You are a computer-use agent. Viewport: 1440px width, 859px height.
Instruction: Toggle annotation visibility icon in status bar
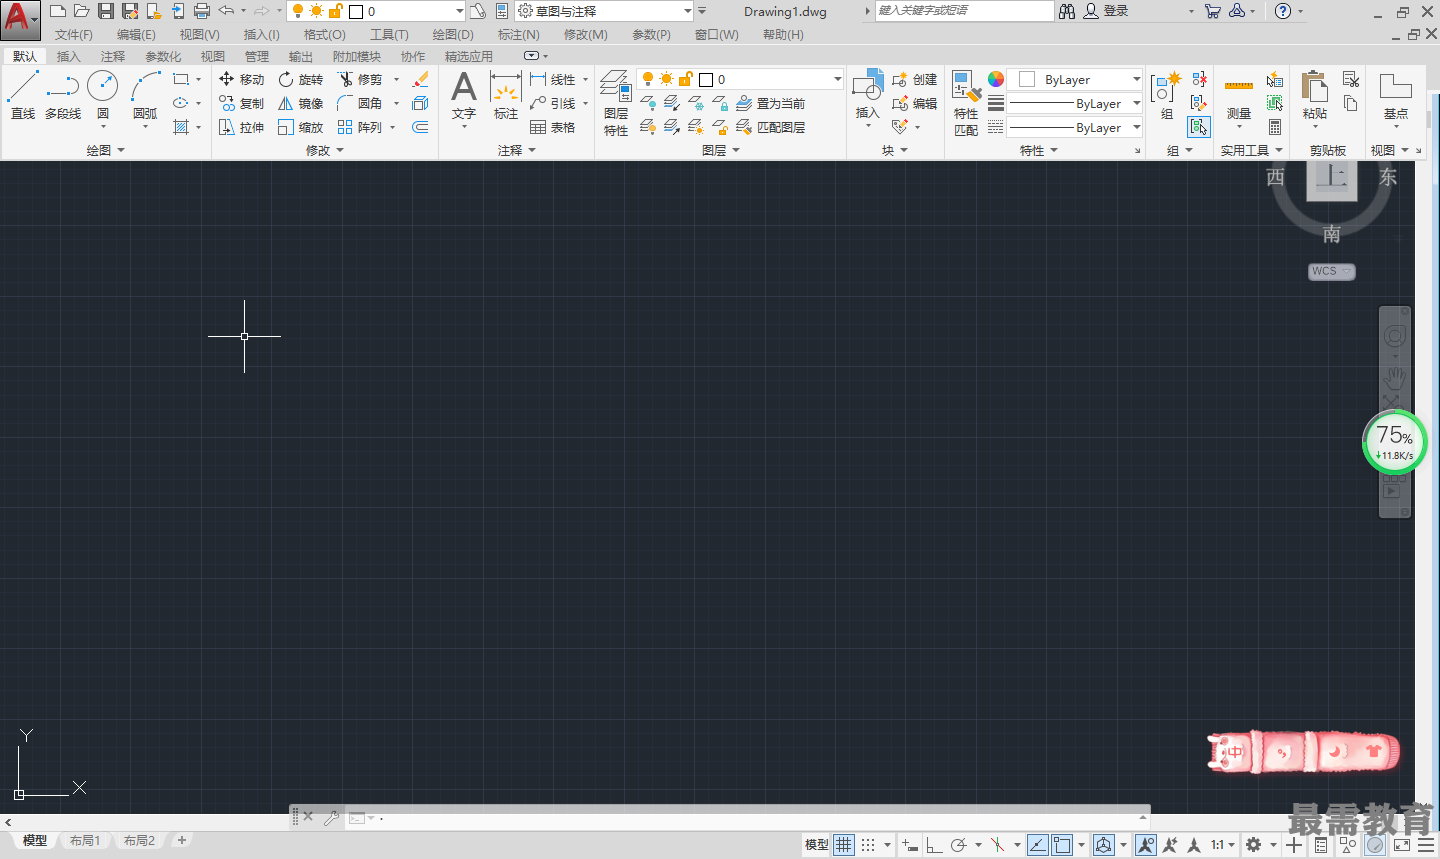pyautogui.click(x=1146, y=845)
